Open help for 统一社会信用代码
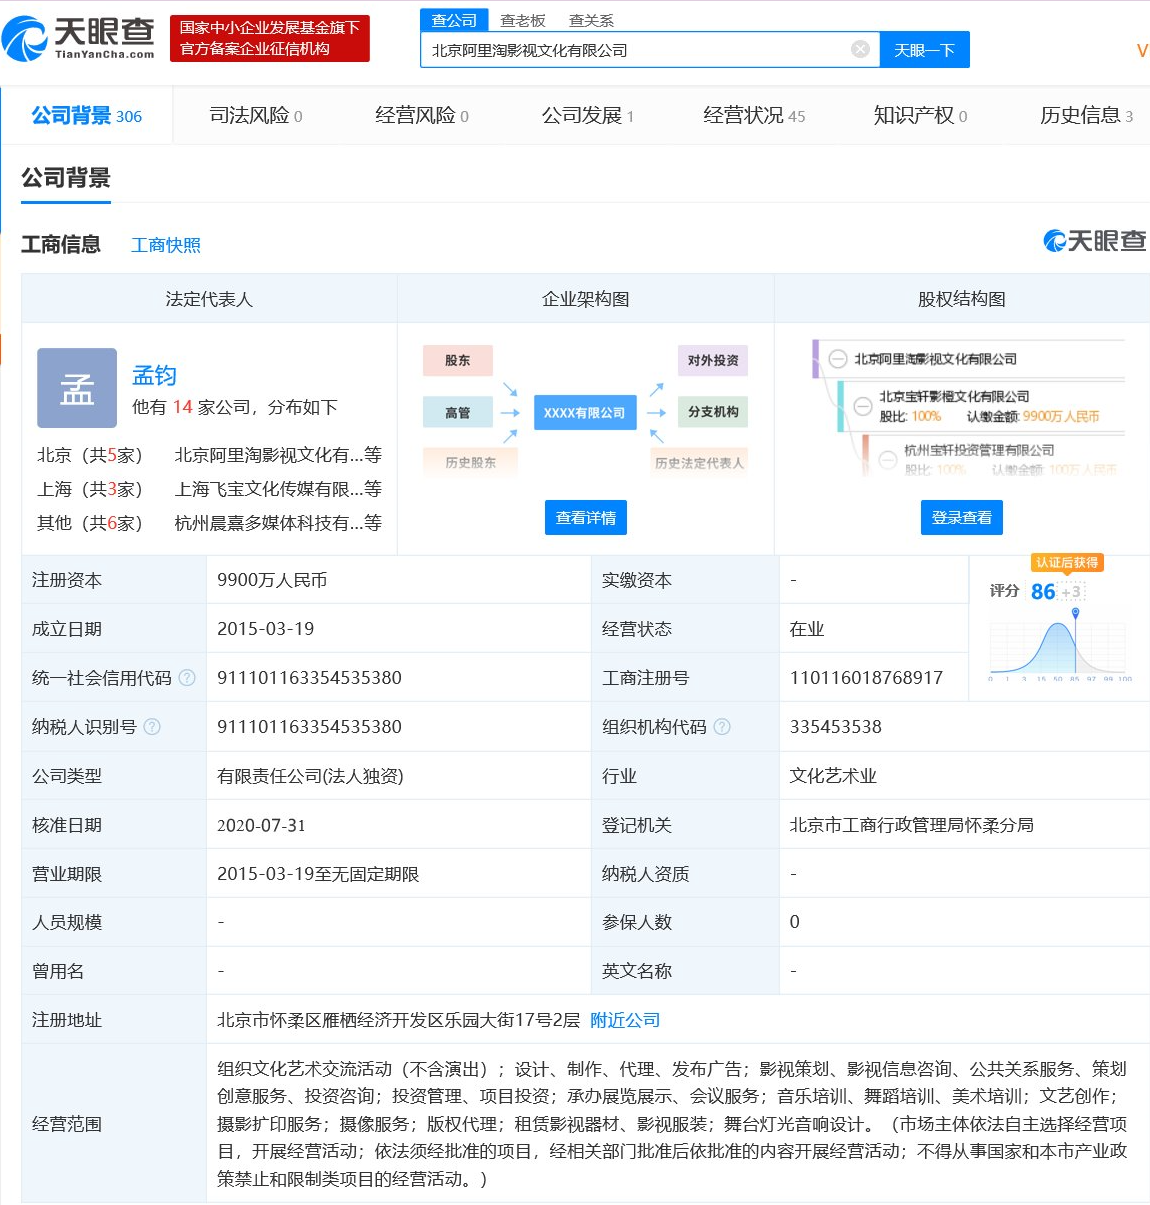The image size is (1150, 1205). pos(187,678)
